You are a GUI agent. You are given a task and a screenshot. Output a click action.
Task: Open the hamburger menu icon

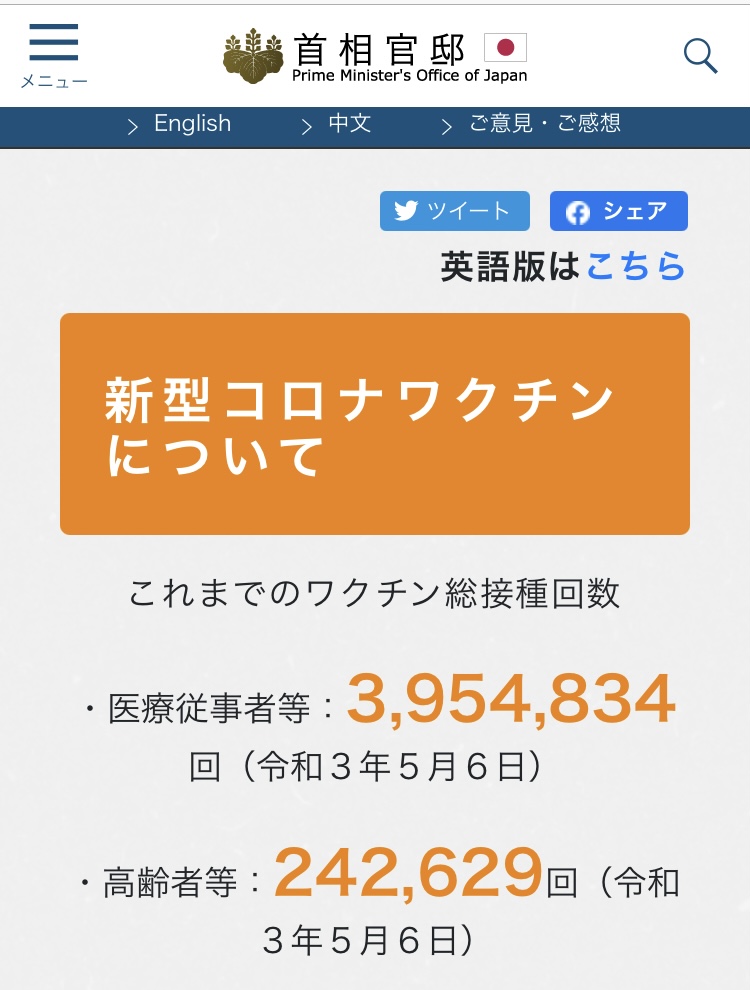point(54,42)
